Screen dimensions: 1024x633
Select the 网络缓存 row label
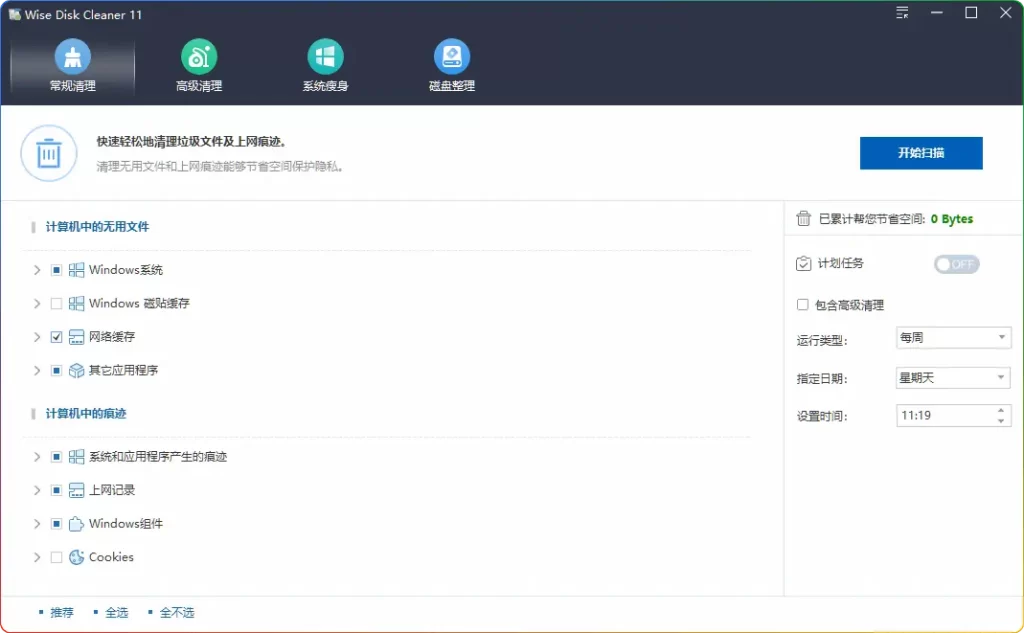(x=112, y=337)
